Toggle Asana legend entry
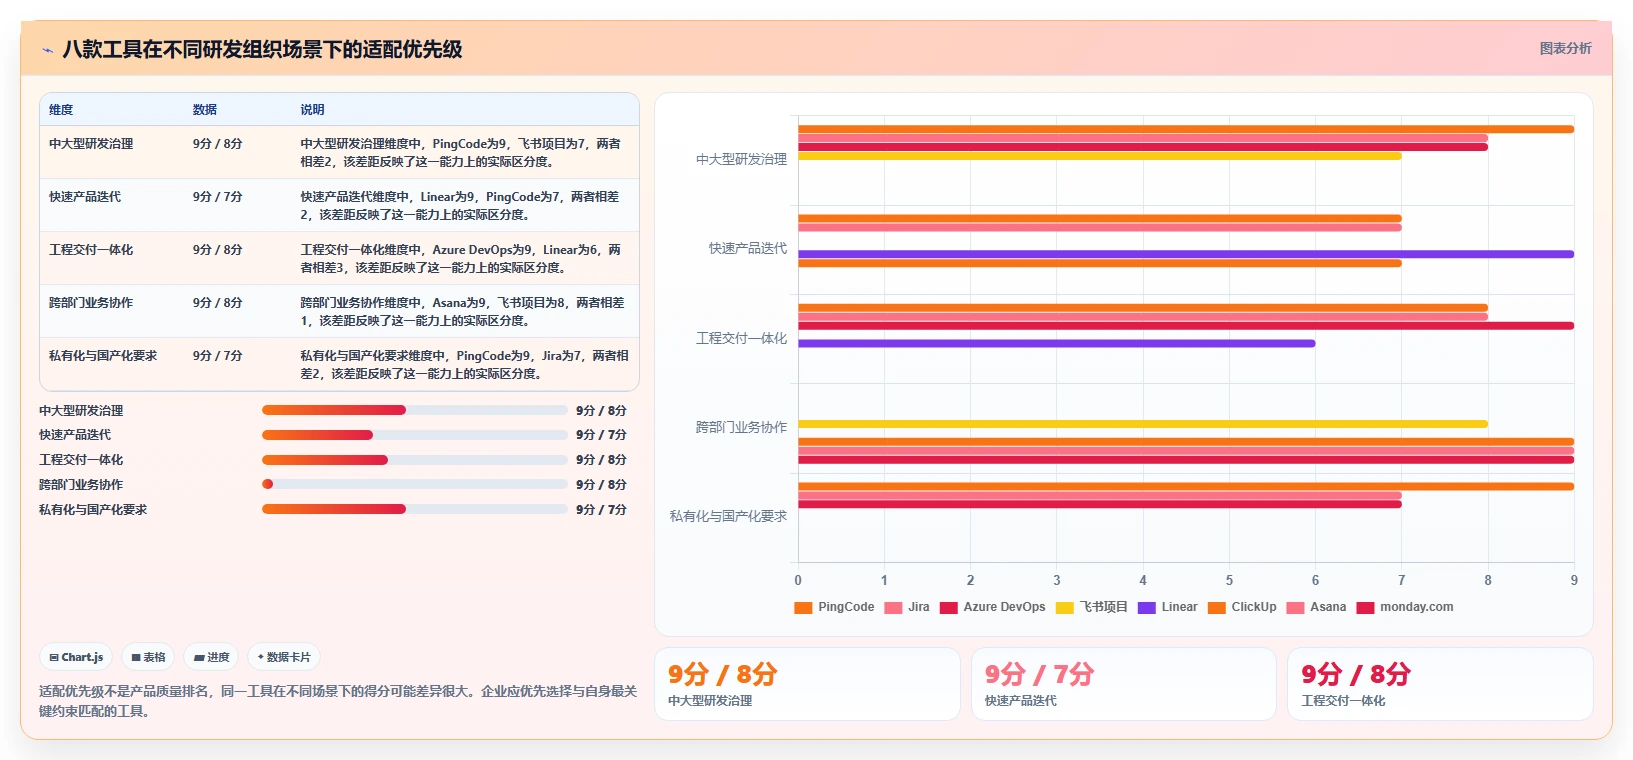1633x760 pixels. [x=1316, y=607]
